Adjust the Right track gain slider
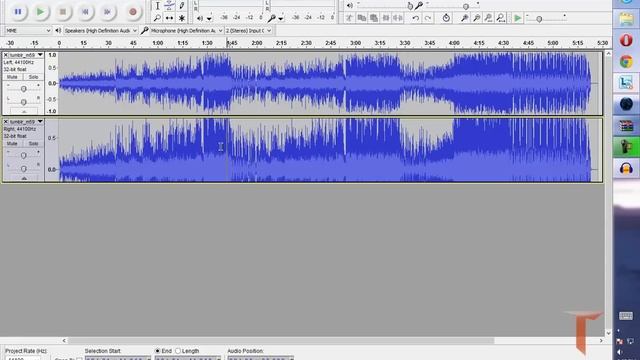640x360 pixels. click(x=23, y=156)
